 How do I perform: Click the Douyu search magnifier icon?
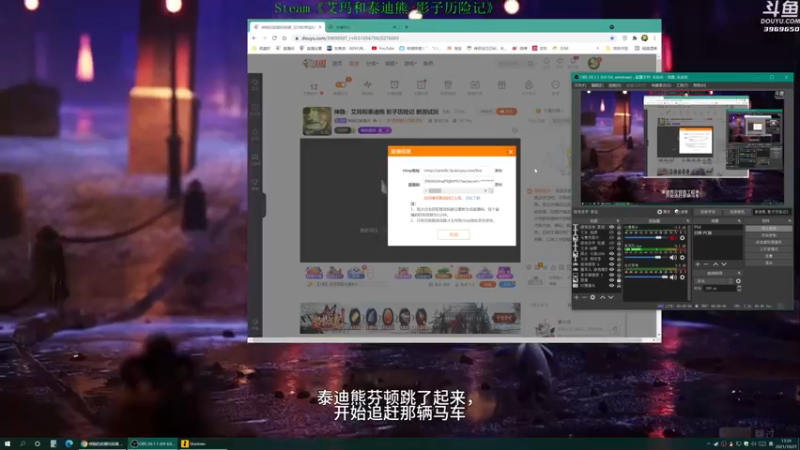click(531, 63)
